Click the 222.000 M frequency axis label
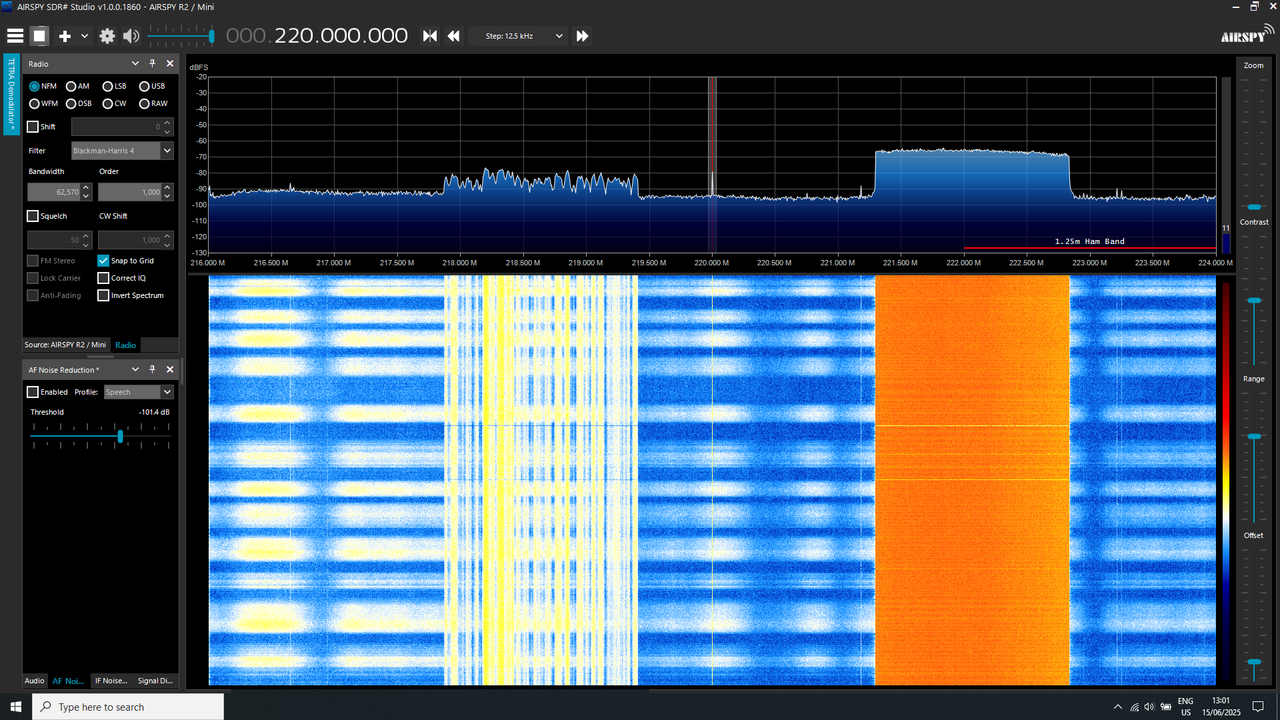 (x=964, y=262)
